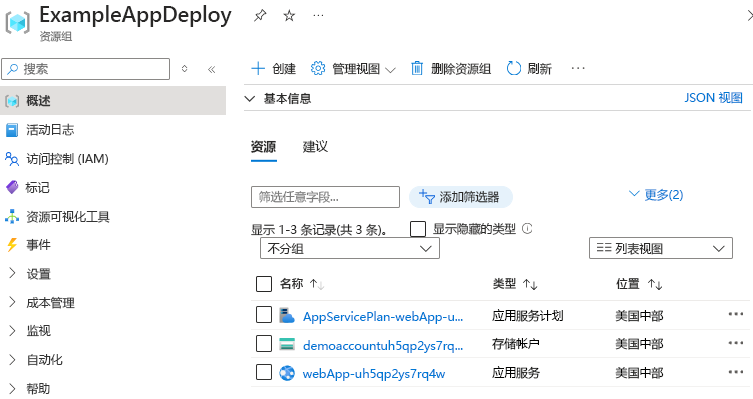Open more options next to title star
The image size is (753, 399).
(318, 16)
